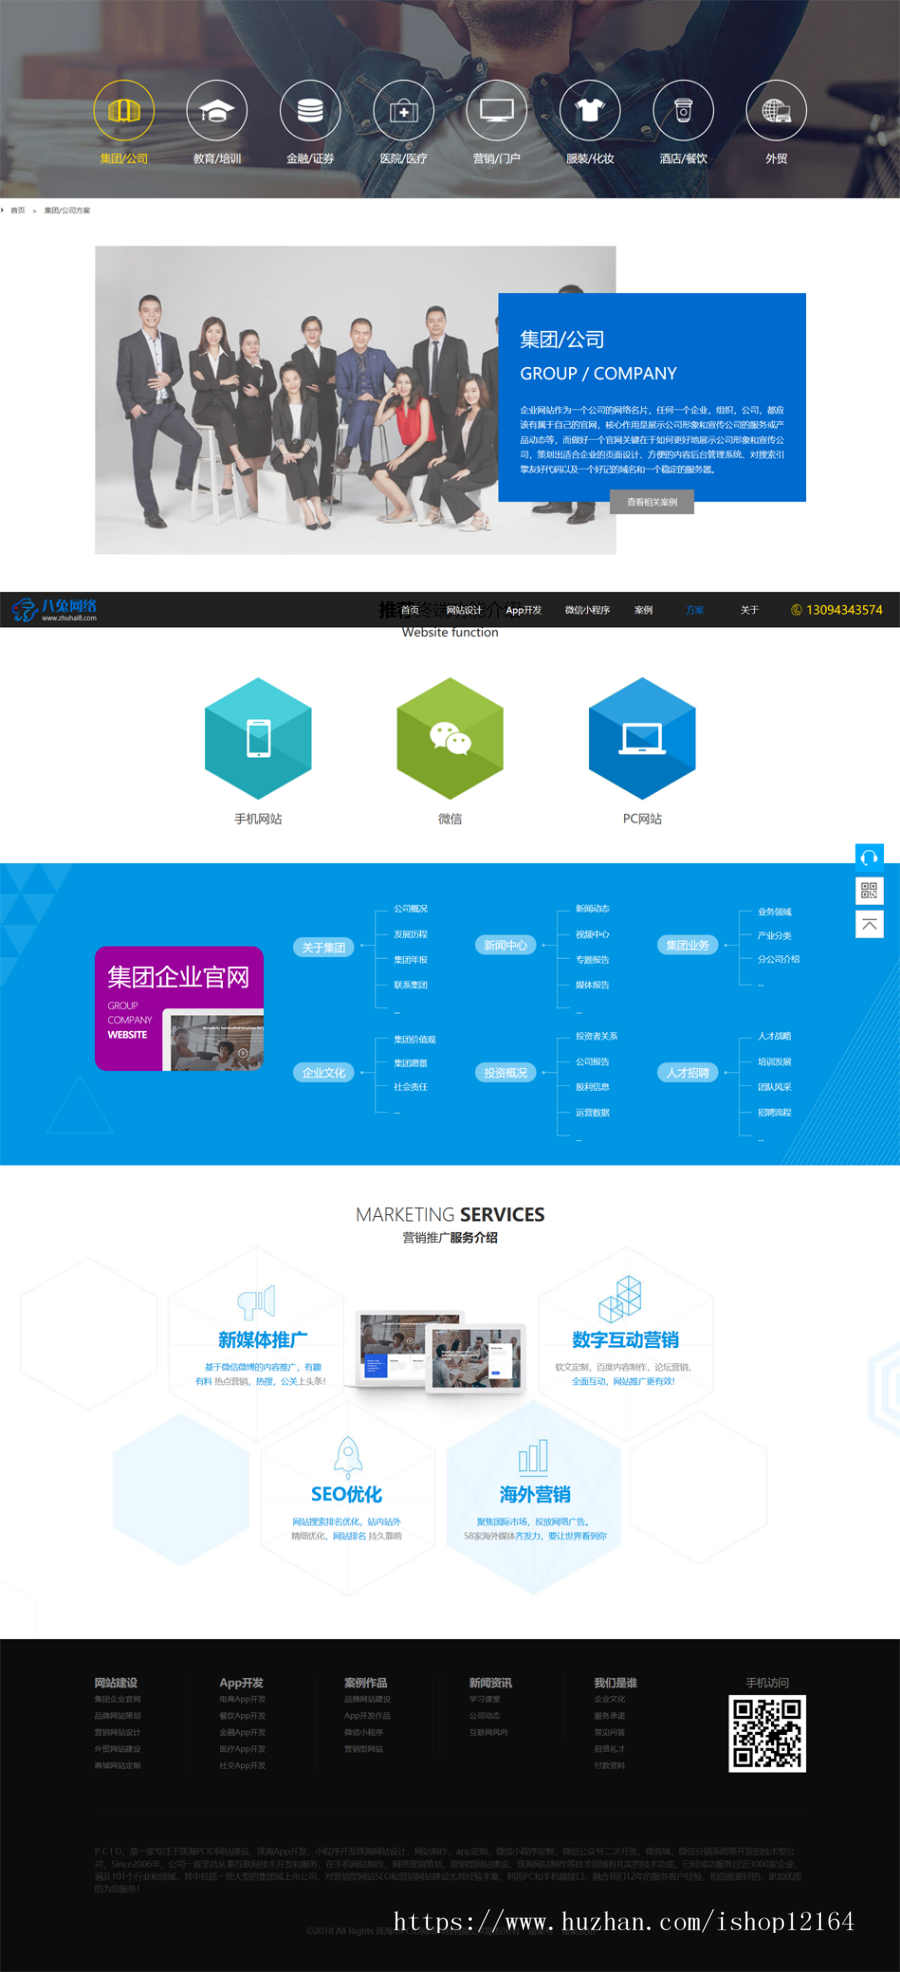
Task: Open footer link 学习课堂
Action: click(x=485, y=1699)
